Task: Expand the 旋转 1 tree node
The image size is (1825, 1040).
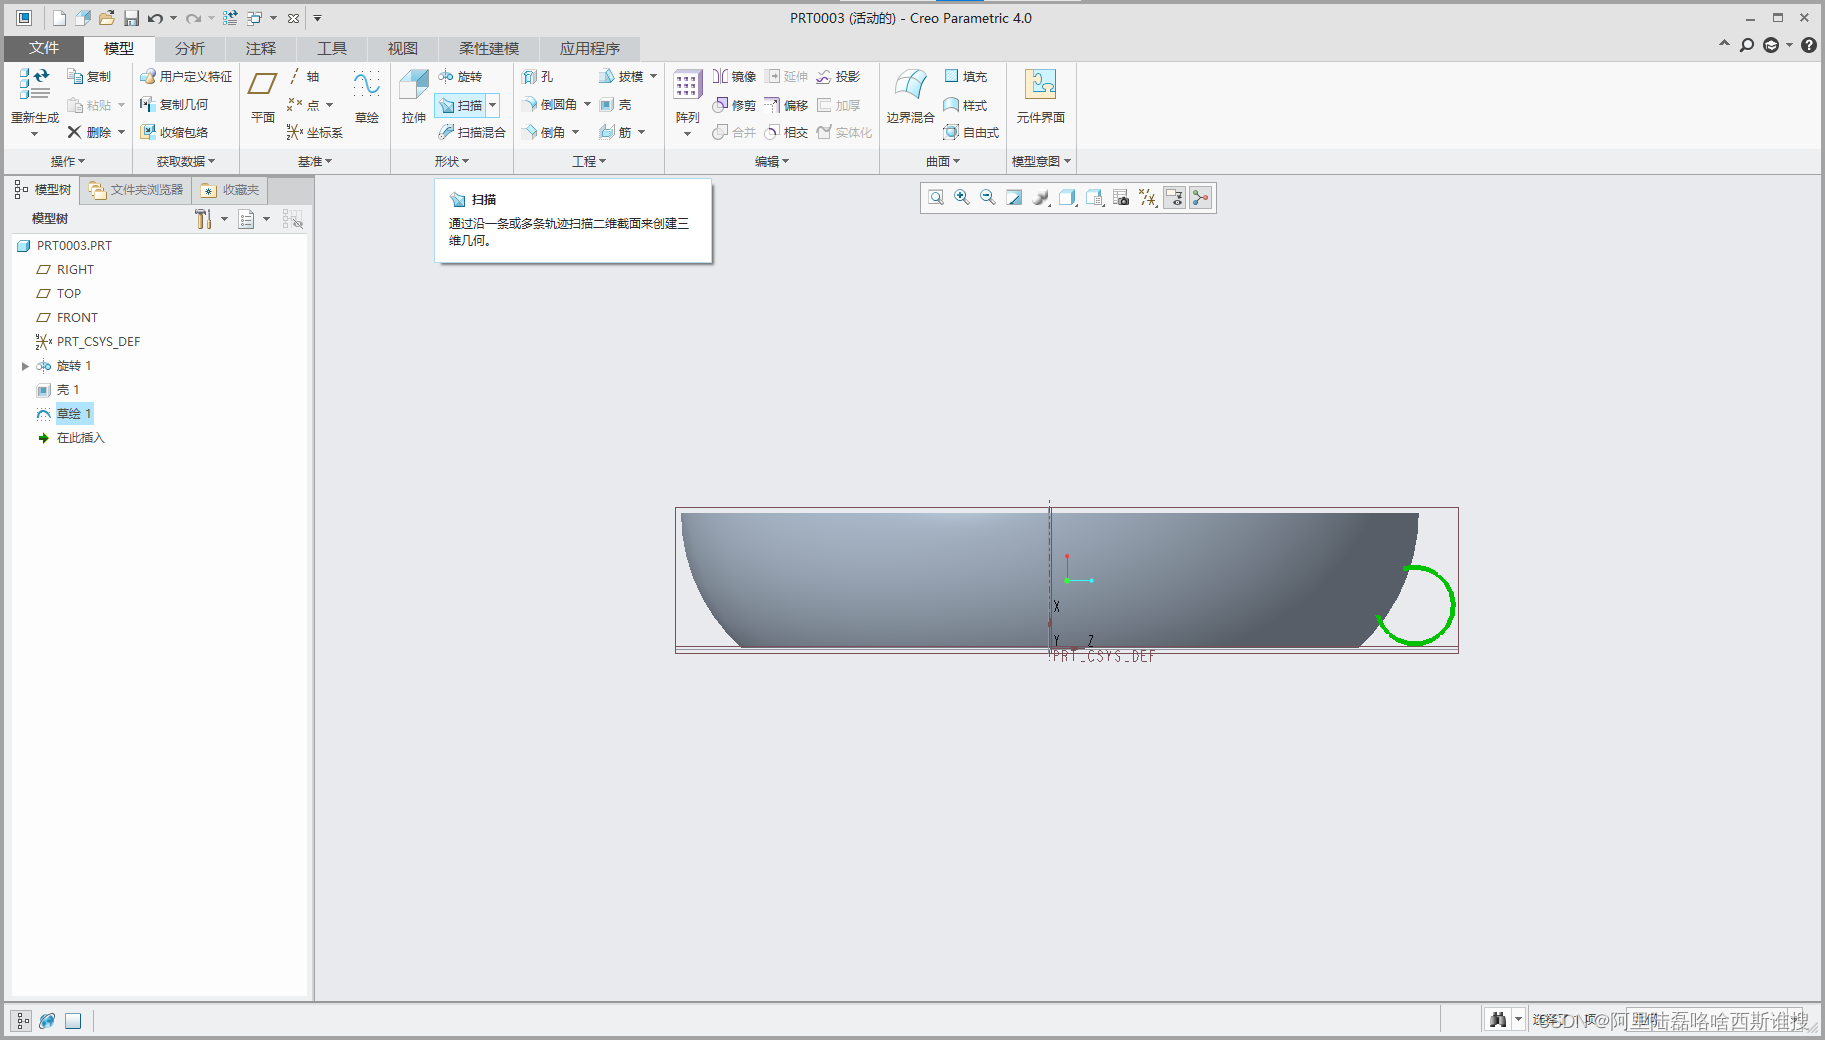Action: coord(25,366)
